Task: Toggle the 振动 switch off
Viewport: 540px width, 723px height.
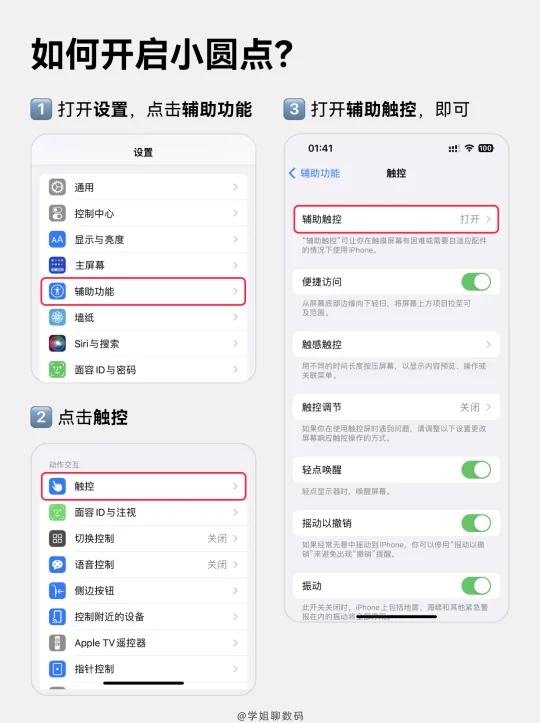Action: pyautogui.click(x=476, y=586)
